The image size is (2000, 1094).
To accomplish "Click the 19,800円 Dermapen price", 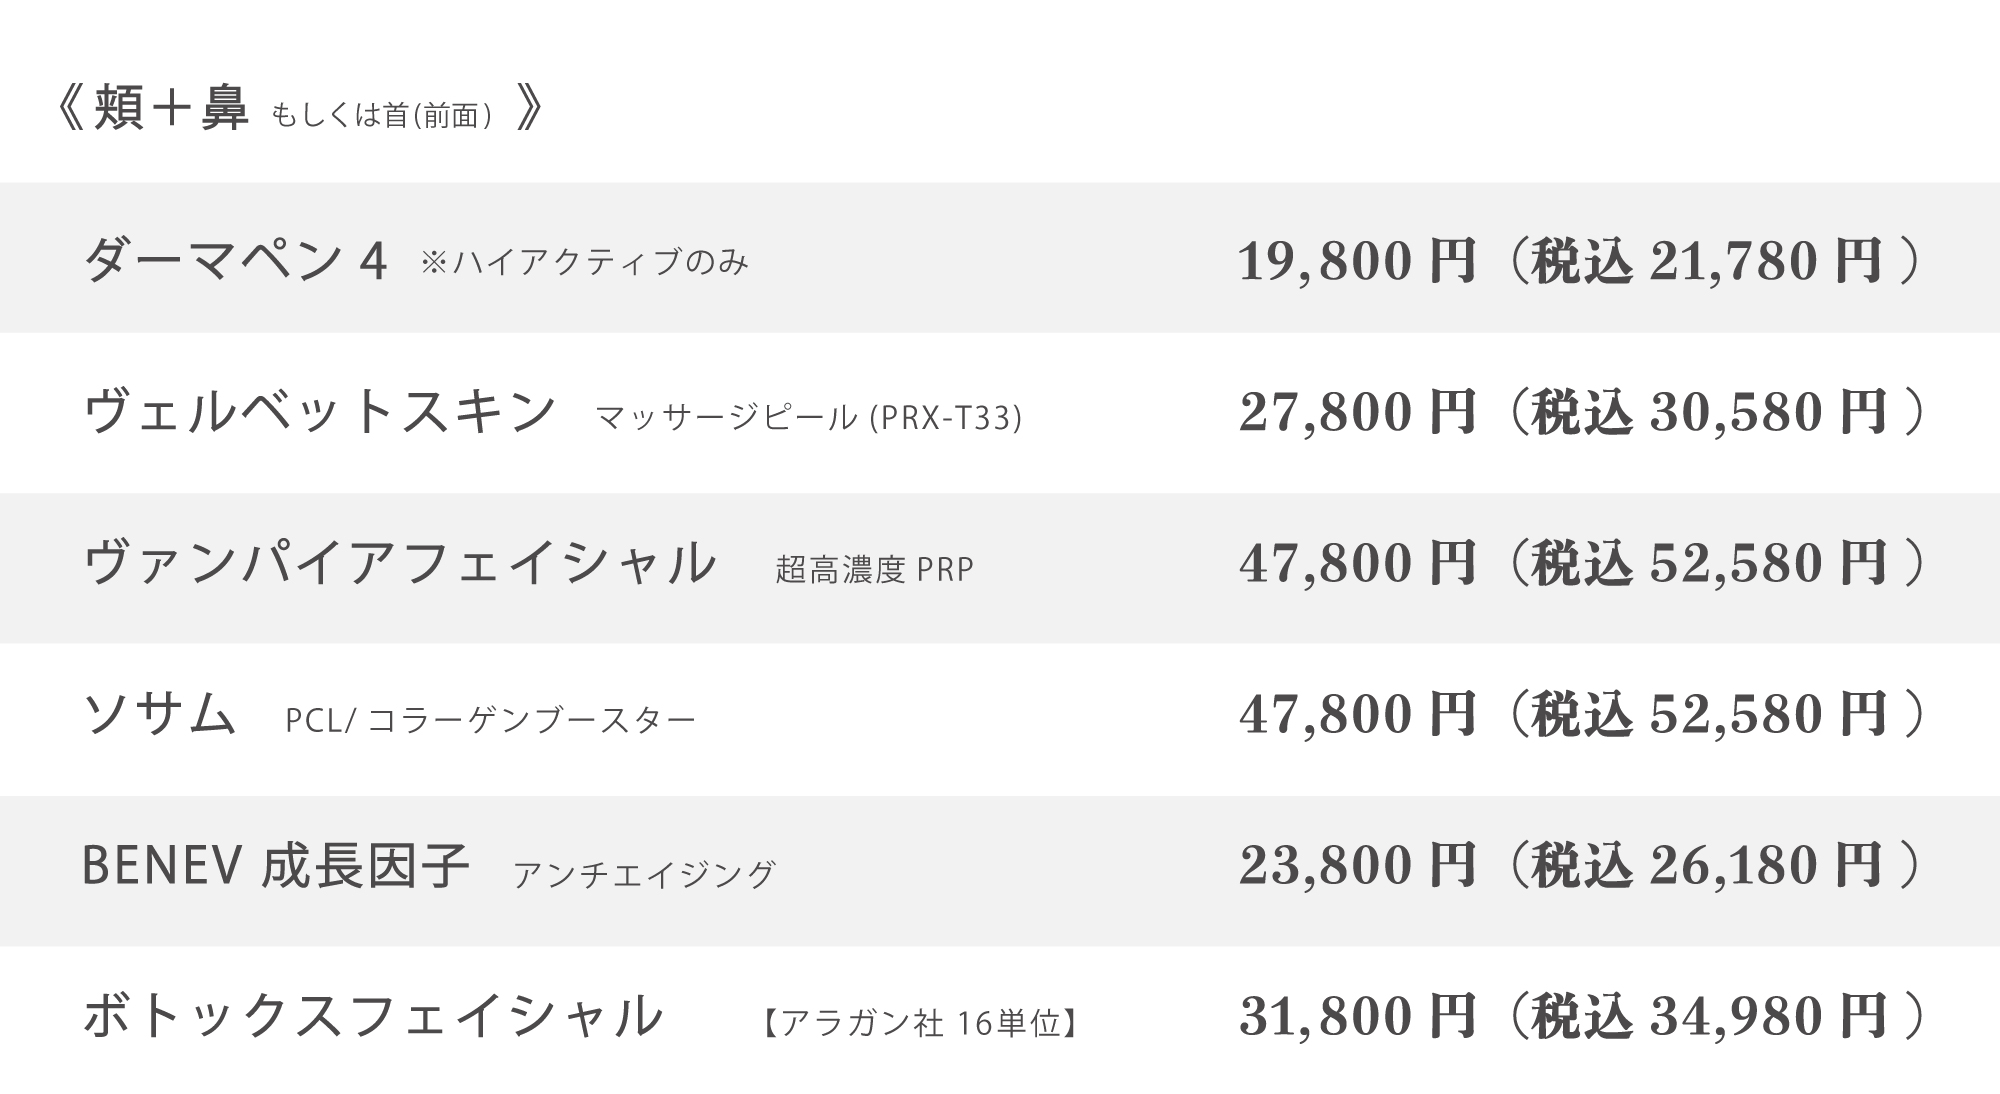I will 1358,261.
